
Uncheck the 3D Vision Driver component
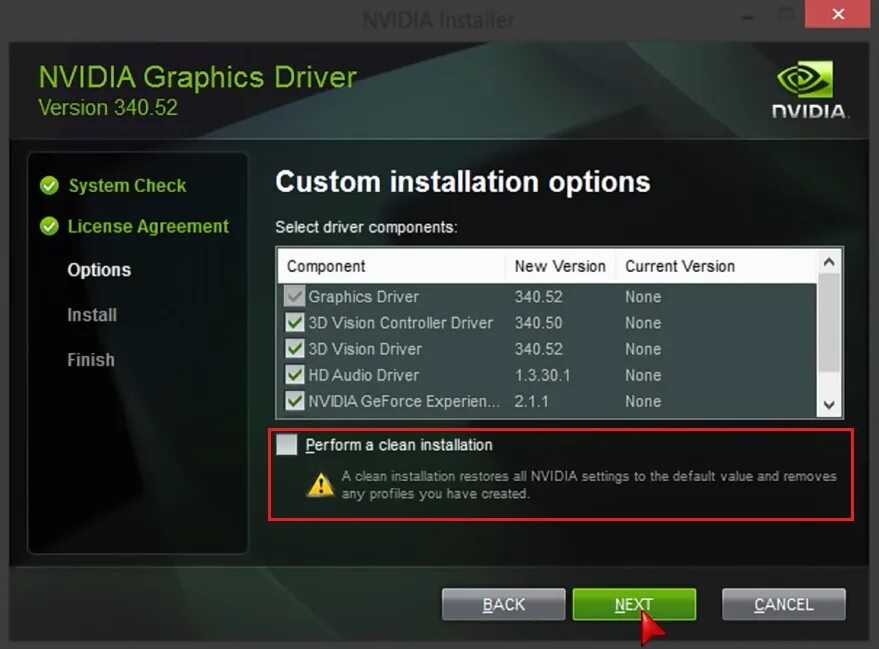pos(294,349)
